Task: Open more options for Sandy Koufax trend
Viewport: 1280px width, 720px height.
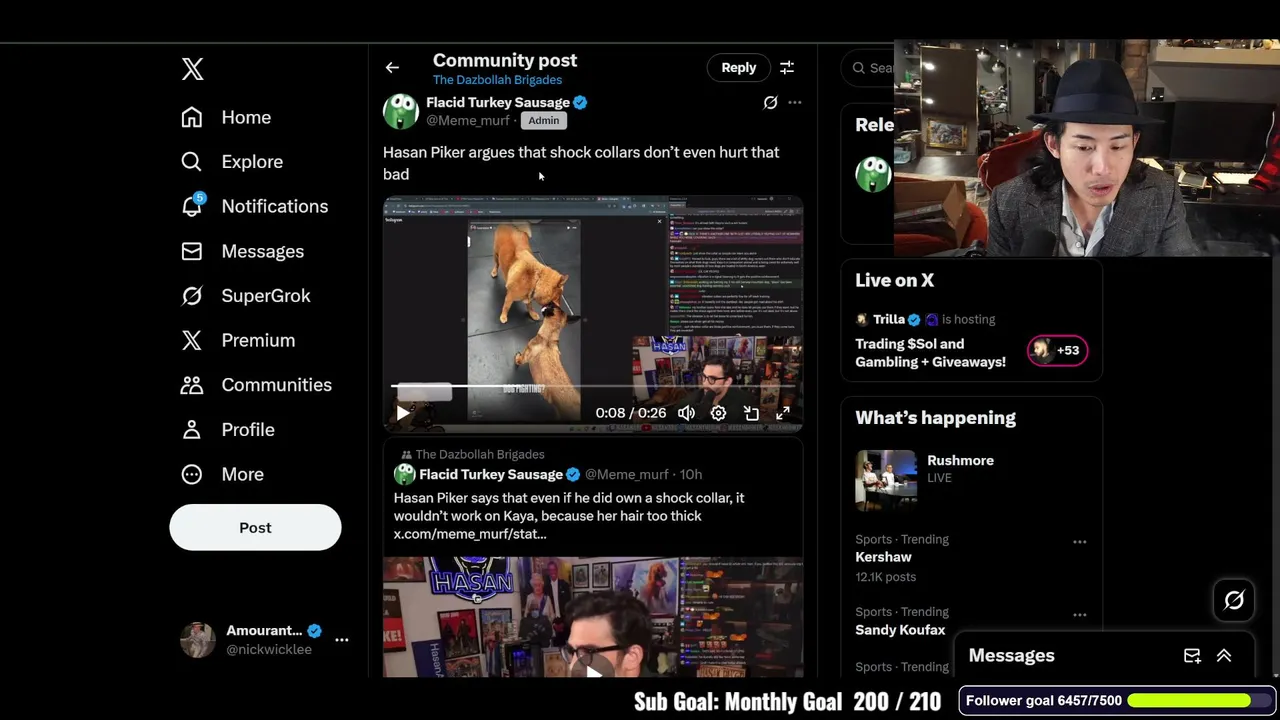Action: click(1080, 615)
